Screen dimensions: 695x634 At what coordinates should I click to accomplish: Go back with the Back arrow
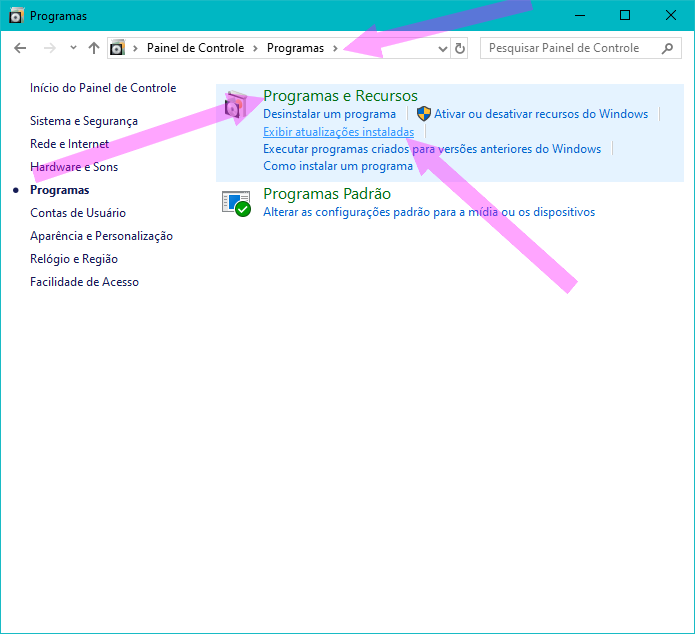pos(20,48)
